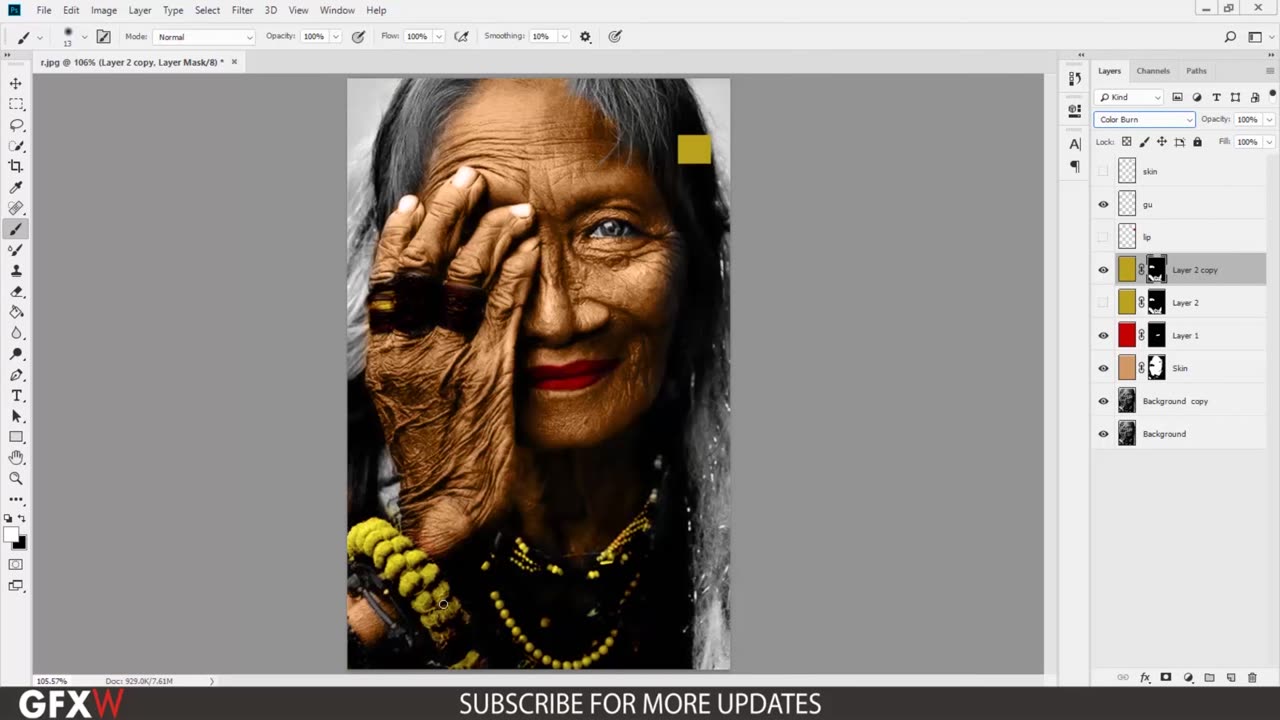The height and width of the screenshot is (720, 1280).
Task: Expand the Flow value arrow
Action: pyautogui.click(x=438, y=37)
